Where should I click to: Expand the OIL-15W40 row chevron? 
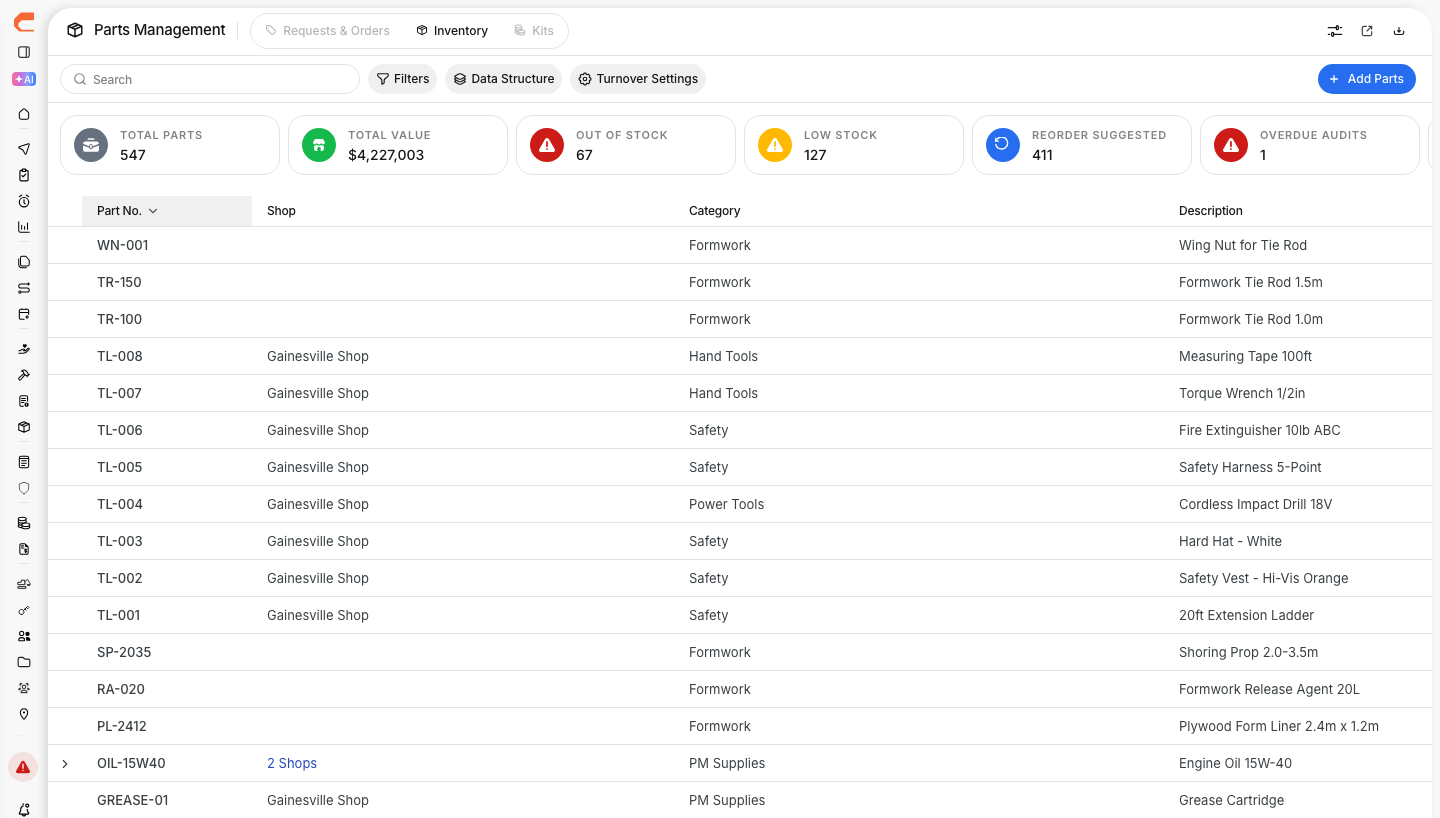click(65, 764)
